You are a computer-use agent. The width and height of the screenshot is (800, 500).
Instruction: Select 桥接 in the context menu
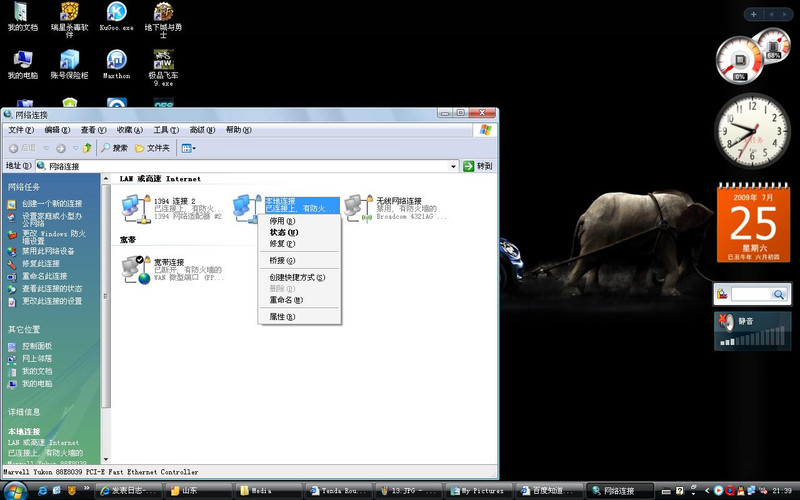(x=299, y=261)
